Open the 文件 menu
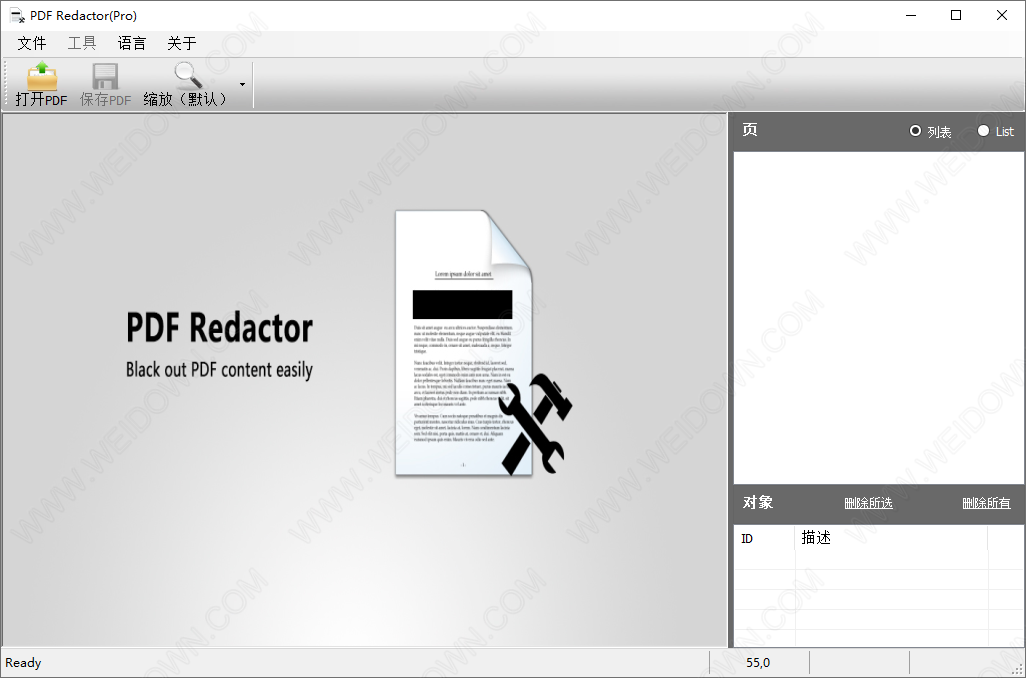The width and height of the screenshot is (1026, 678). (x=32, y=43)
